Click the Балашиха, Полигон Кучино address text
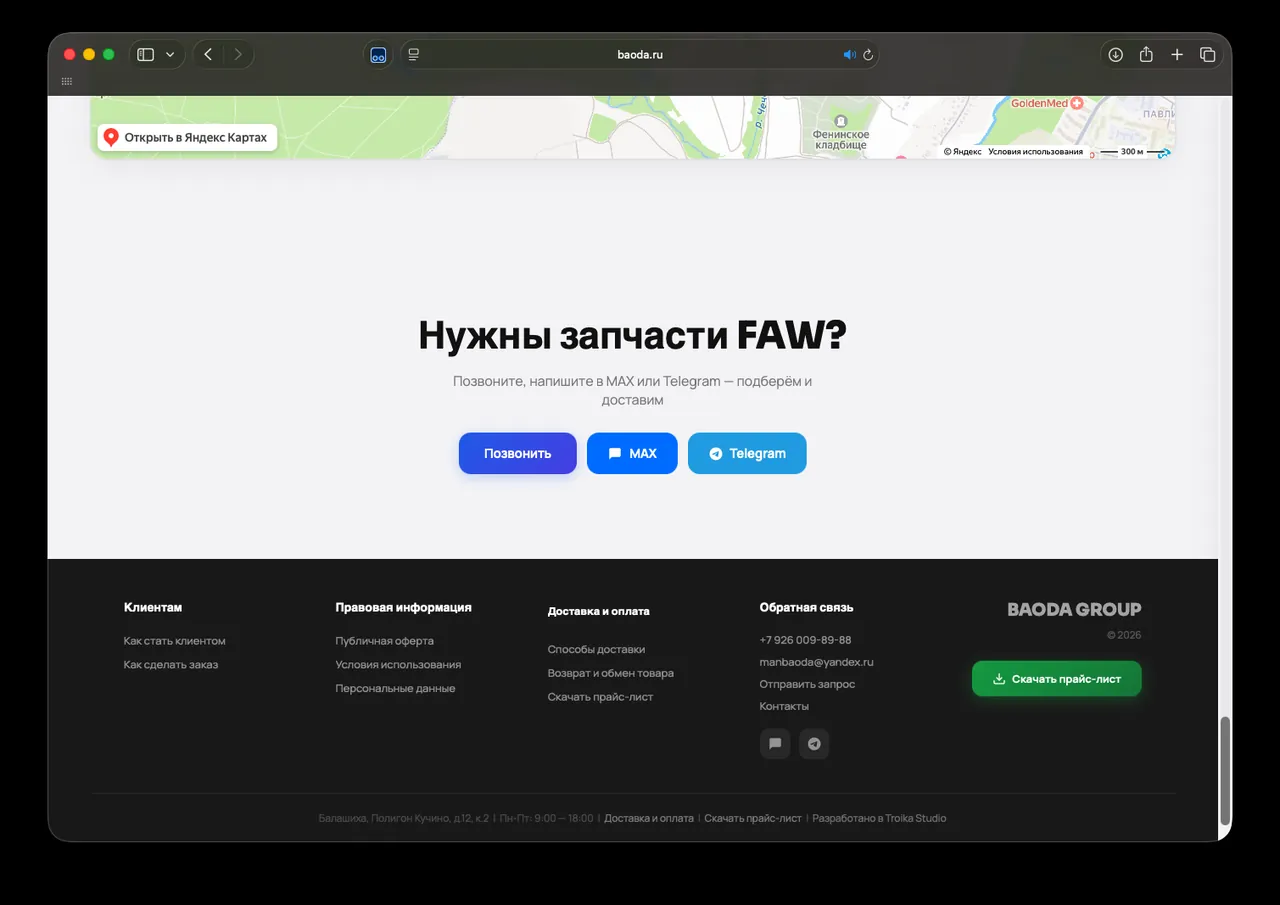Image resolution: width=1280 pixels, height=905 pixels. (x=404, y=818)
